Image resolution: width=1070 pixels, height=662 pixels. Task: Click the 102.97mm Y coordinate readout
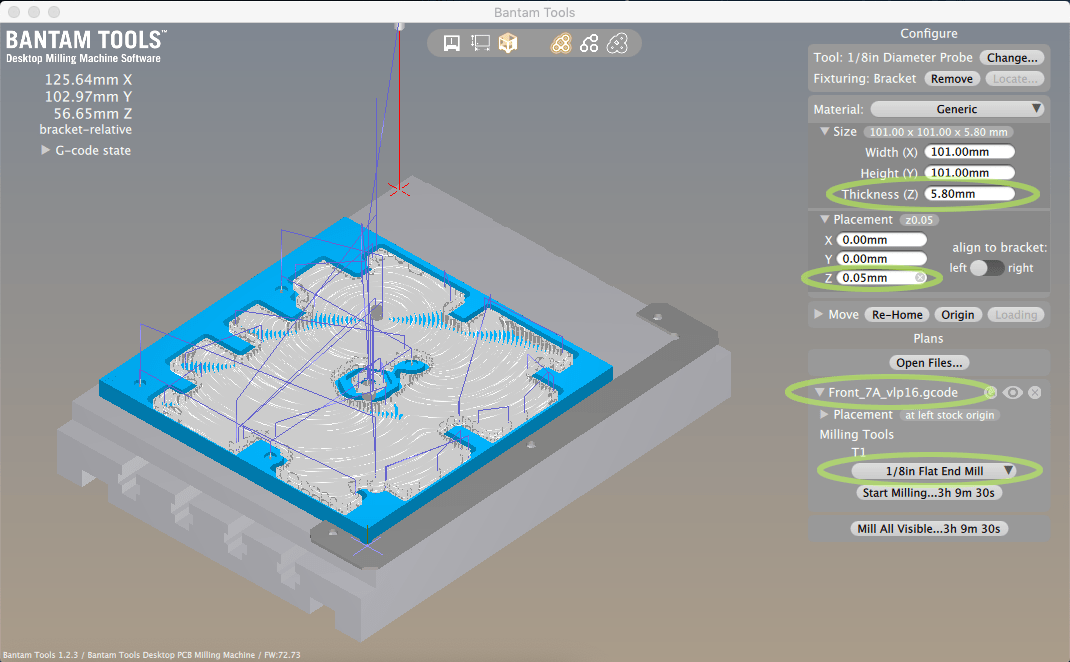(x=88, y=97)
